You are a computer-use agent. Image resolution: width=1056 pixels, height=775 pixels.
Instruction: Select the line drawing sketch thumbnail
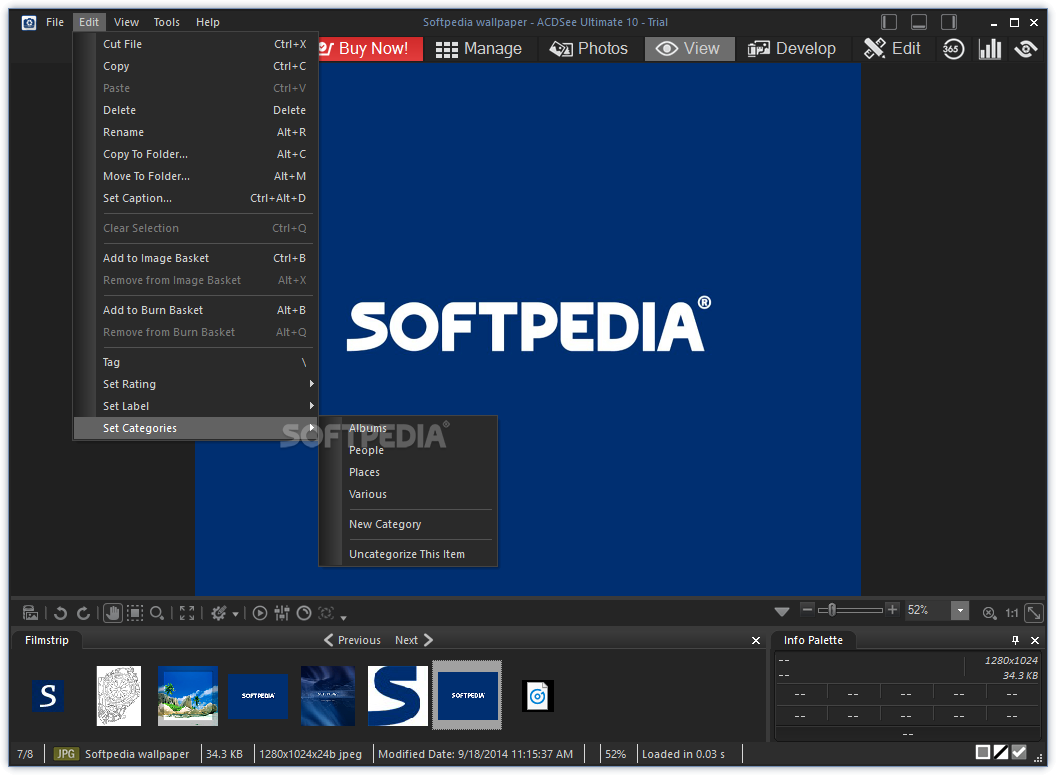tap(119, 696)
